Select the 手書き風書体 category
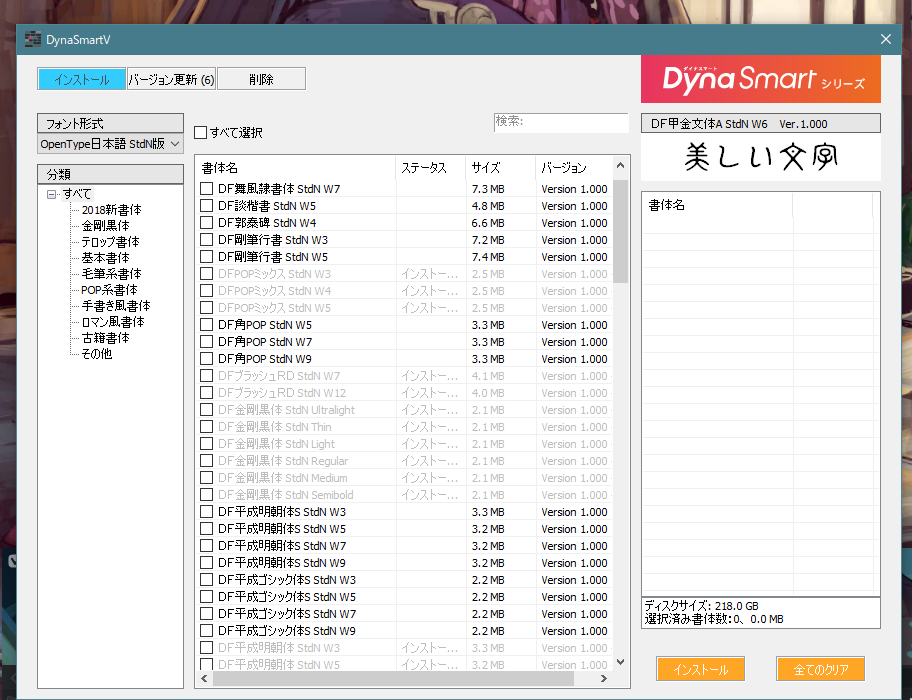This screenshot has width=912, height=700. 116,306
